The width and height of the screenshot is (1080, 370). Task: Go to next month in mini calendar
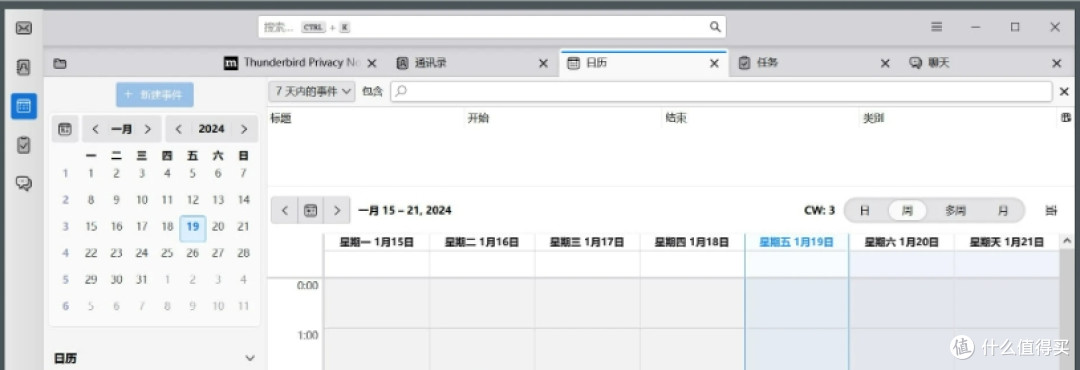[x=147, y=129]
